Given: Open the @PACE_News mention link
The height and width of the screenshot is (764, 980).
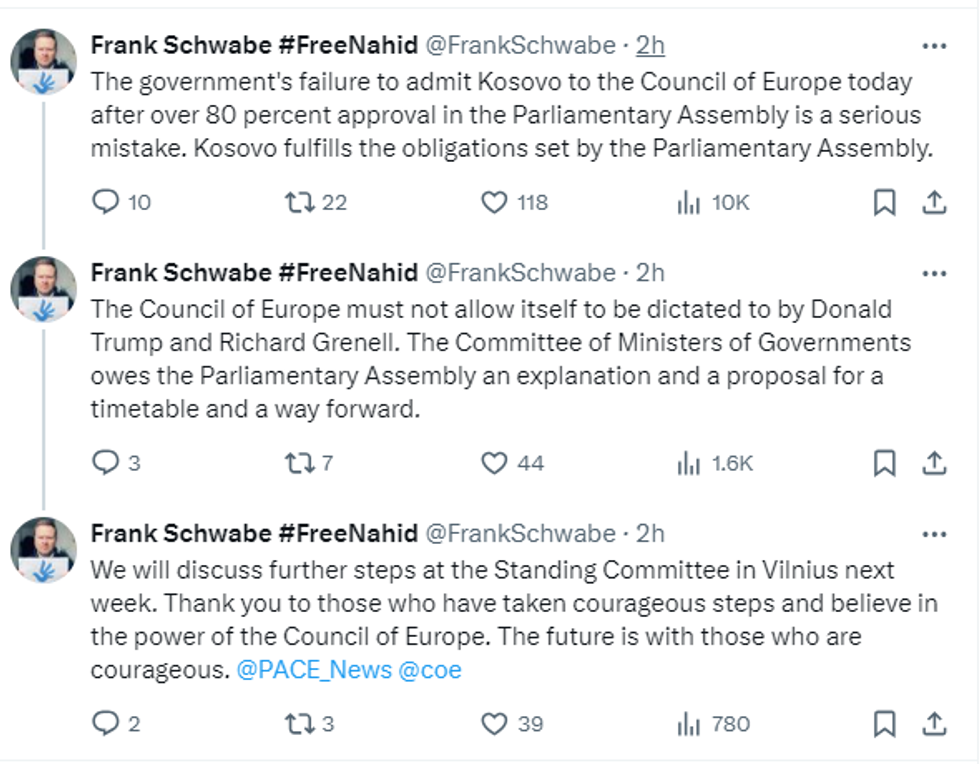Looking at the screenshot, I should pos(314,670).
